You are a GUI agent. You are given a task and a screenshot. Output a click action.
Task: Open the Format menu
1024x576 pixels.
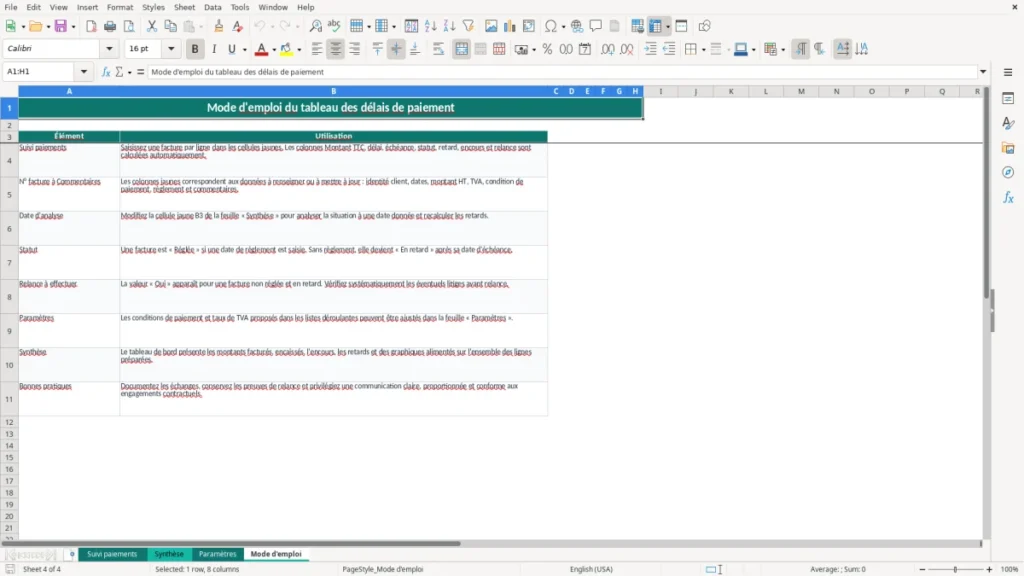(120, 7)
